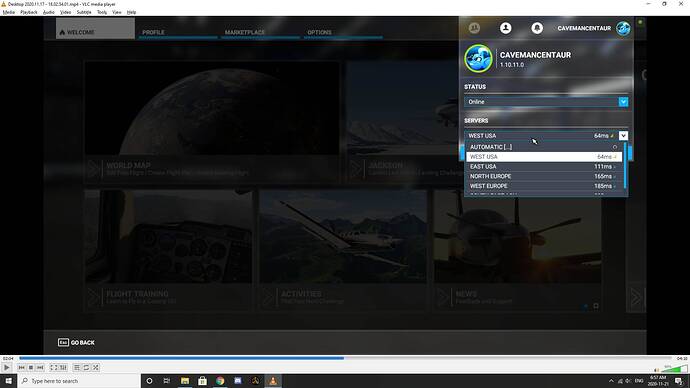The height and width of the screenshot is (388, 690).
Task: Open Task View on the taskbar
Action: (167, 381)
